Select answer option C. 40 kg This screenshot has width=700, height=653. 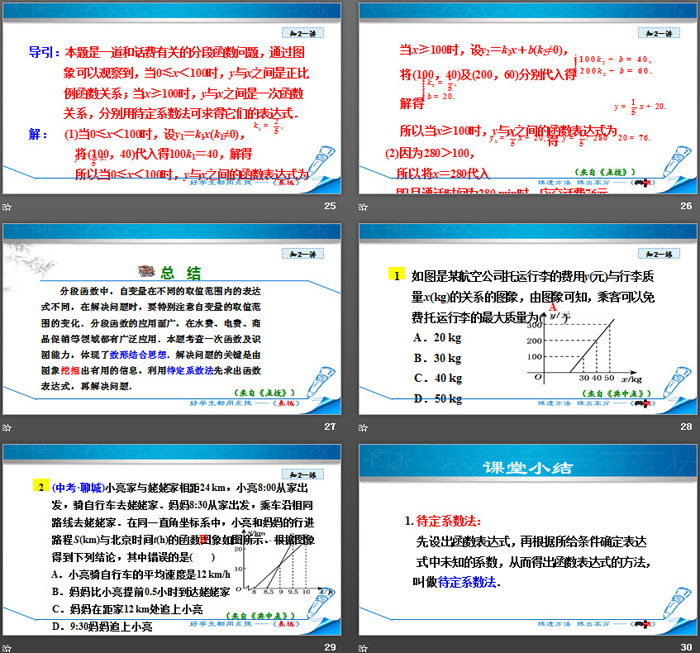438,378
